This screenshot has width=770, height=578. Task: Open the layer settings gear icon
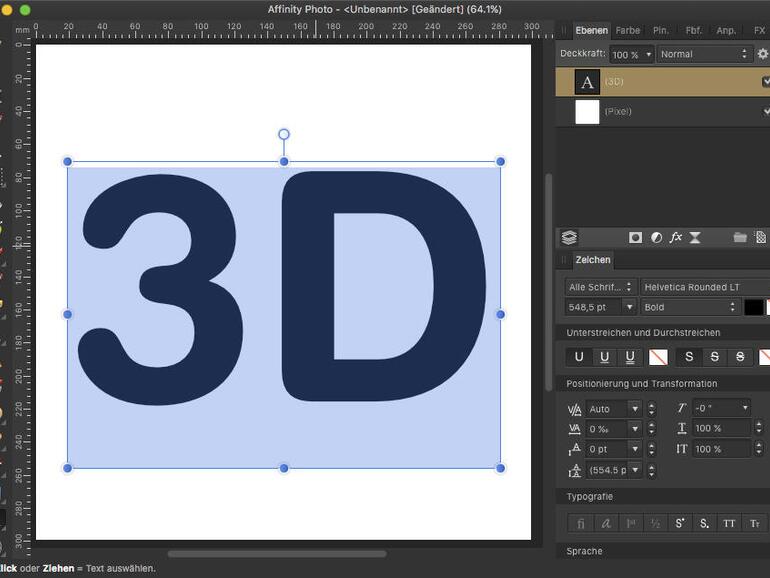[x=762, y=54]
